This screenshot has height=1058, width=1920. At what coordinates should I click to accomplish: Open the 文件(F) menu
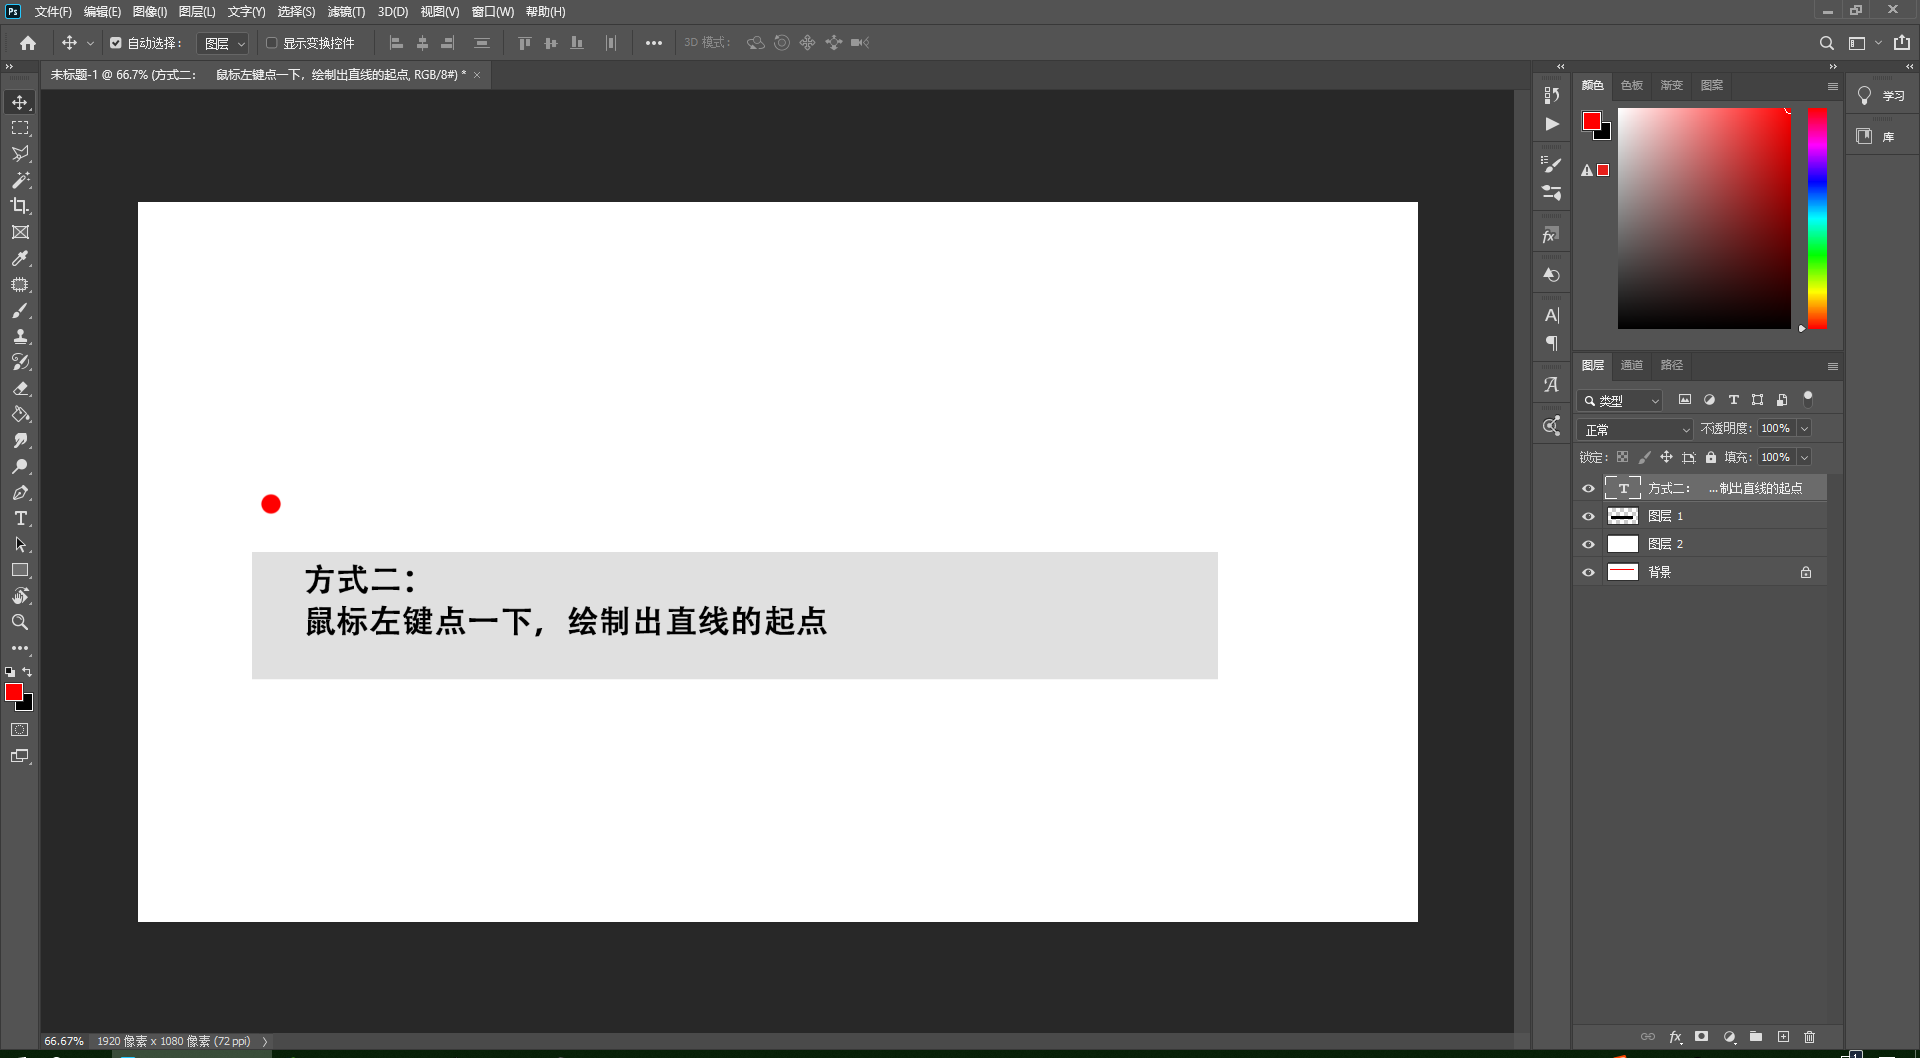[x=53, y=12]
